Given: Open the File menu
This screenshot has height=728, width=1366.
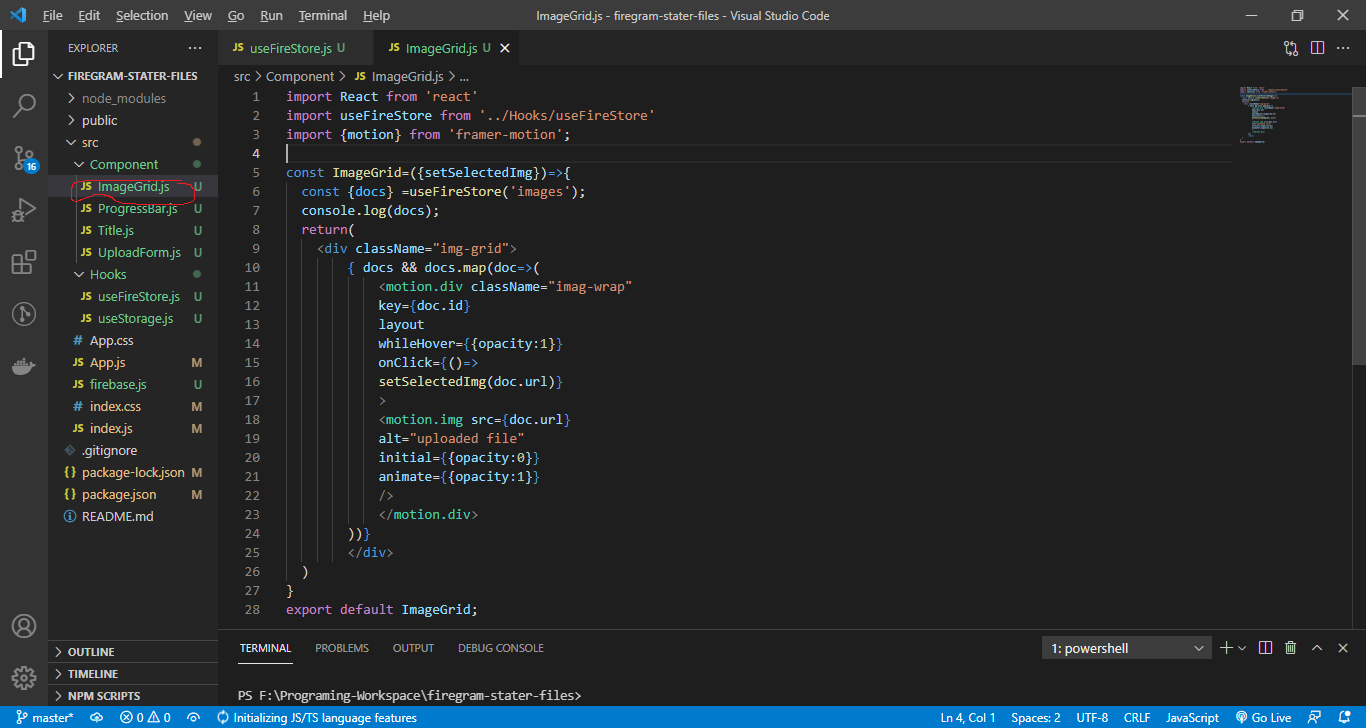Looking at the screenshot, I should (x=53, y=16).
